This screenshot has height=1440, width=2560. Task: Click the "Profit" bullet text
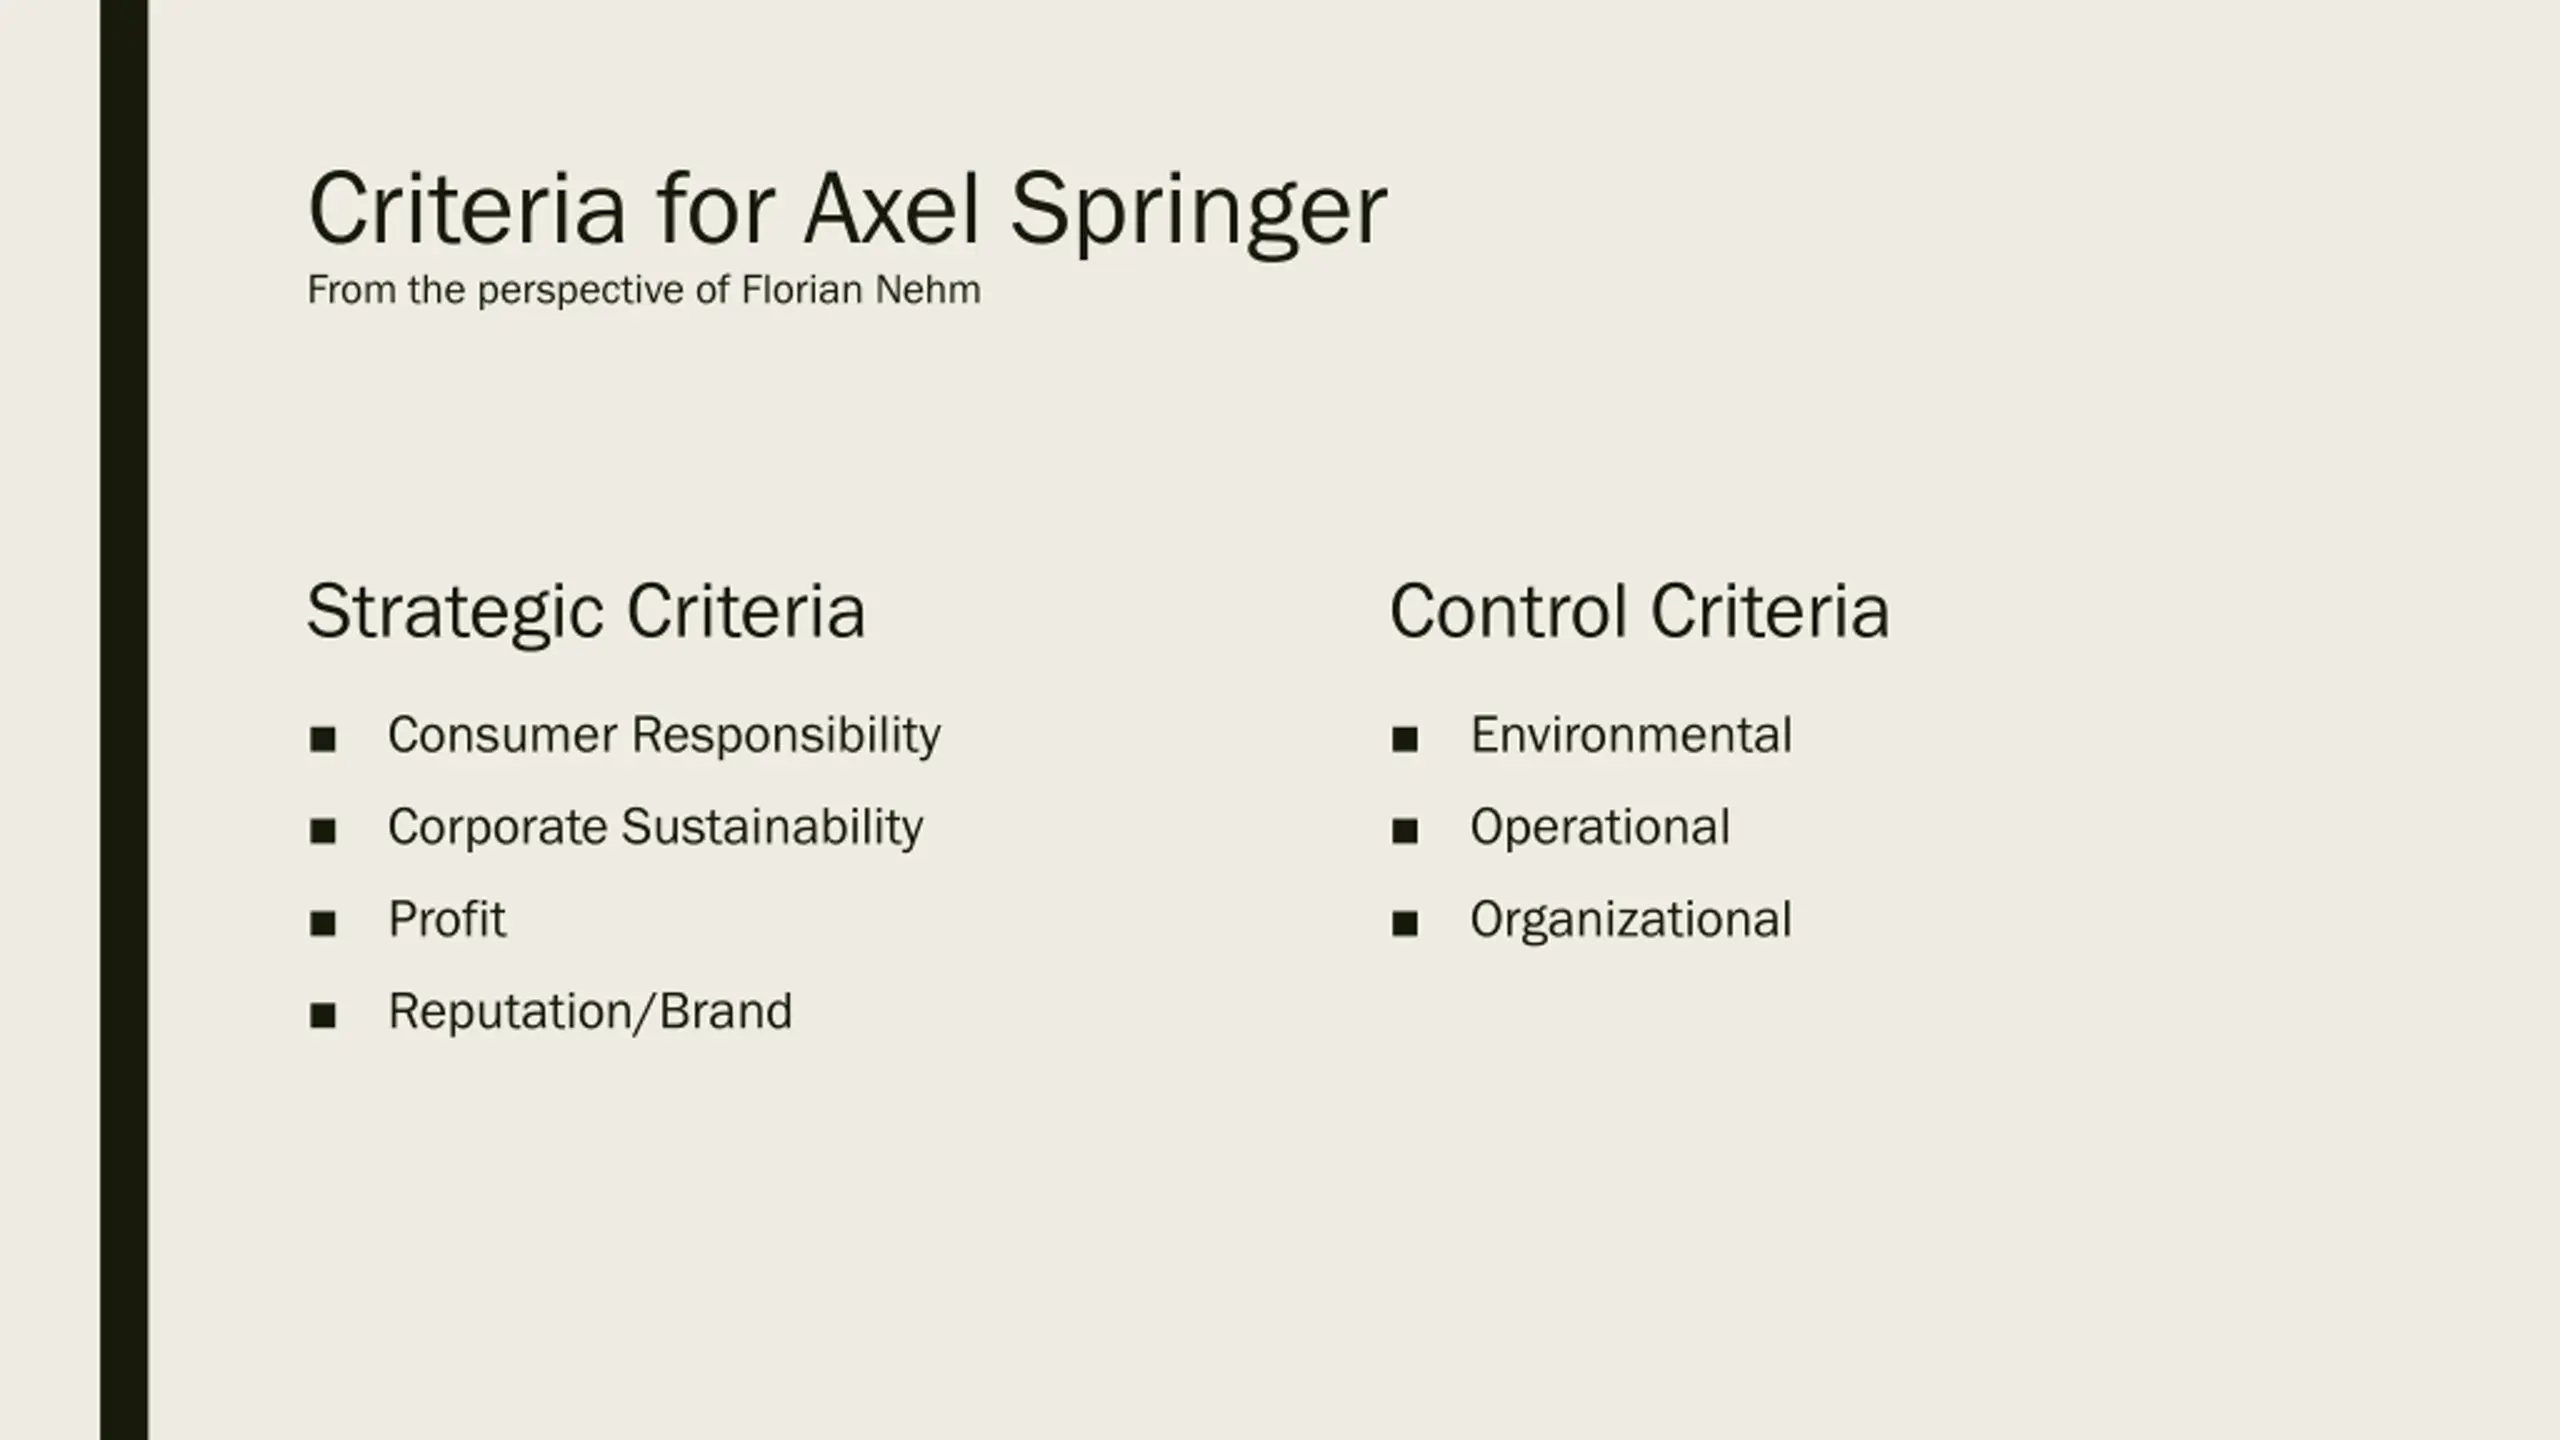446,919
